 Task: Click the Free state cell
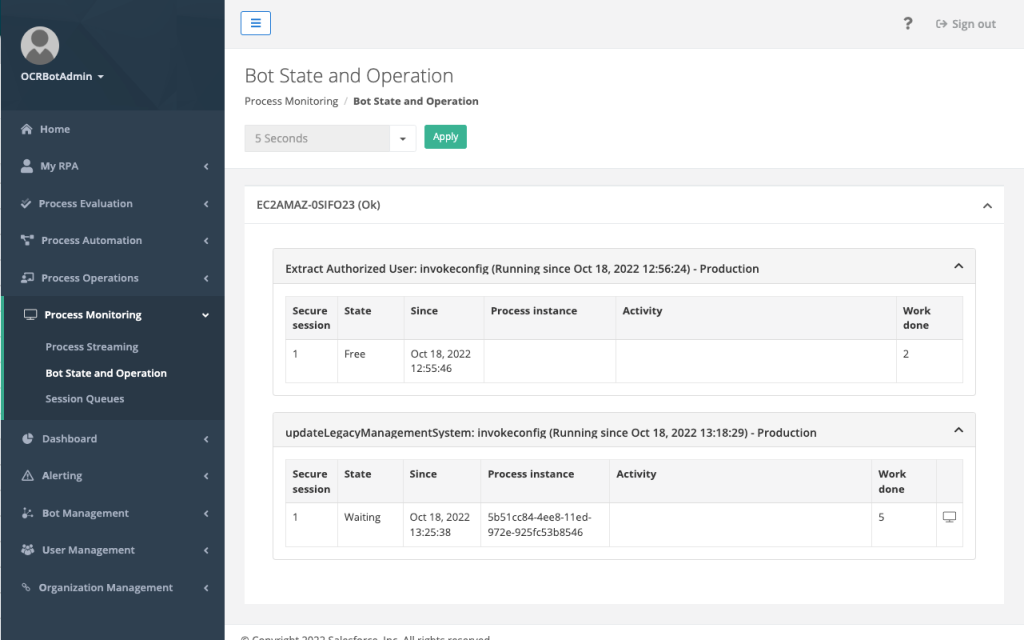coord(370,361)
